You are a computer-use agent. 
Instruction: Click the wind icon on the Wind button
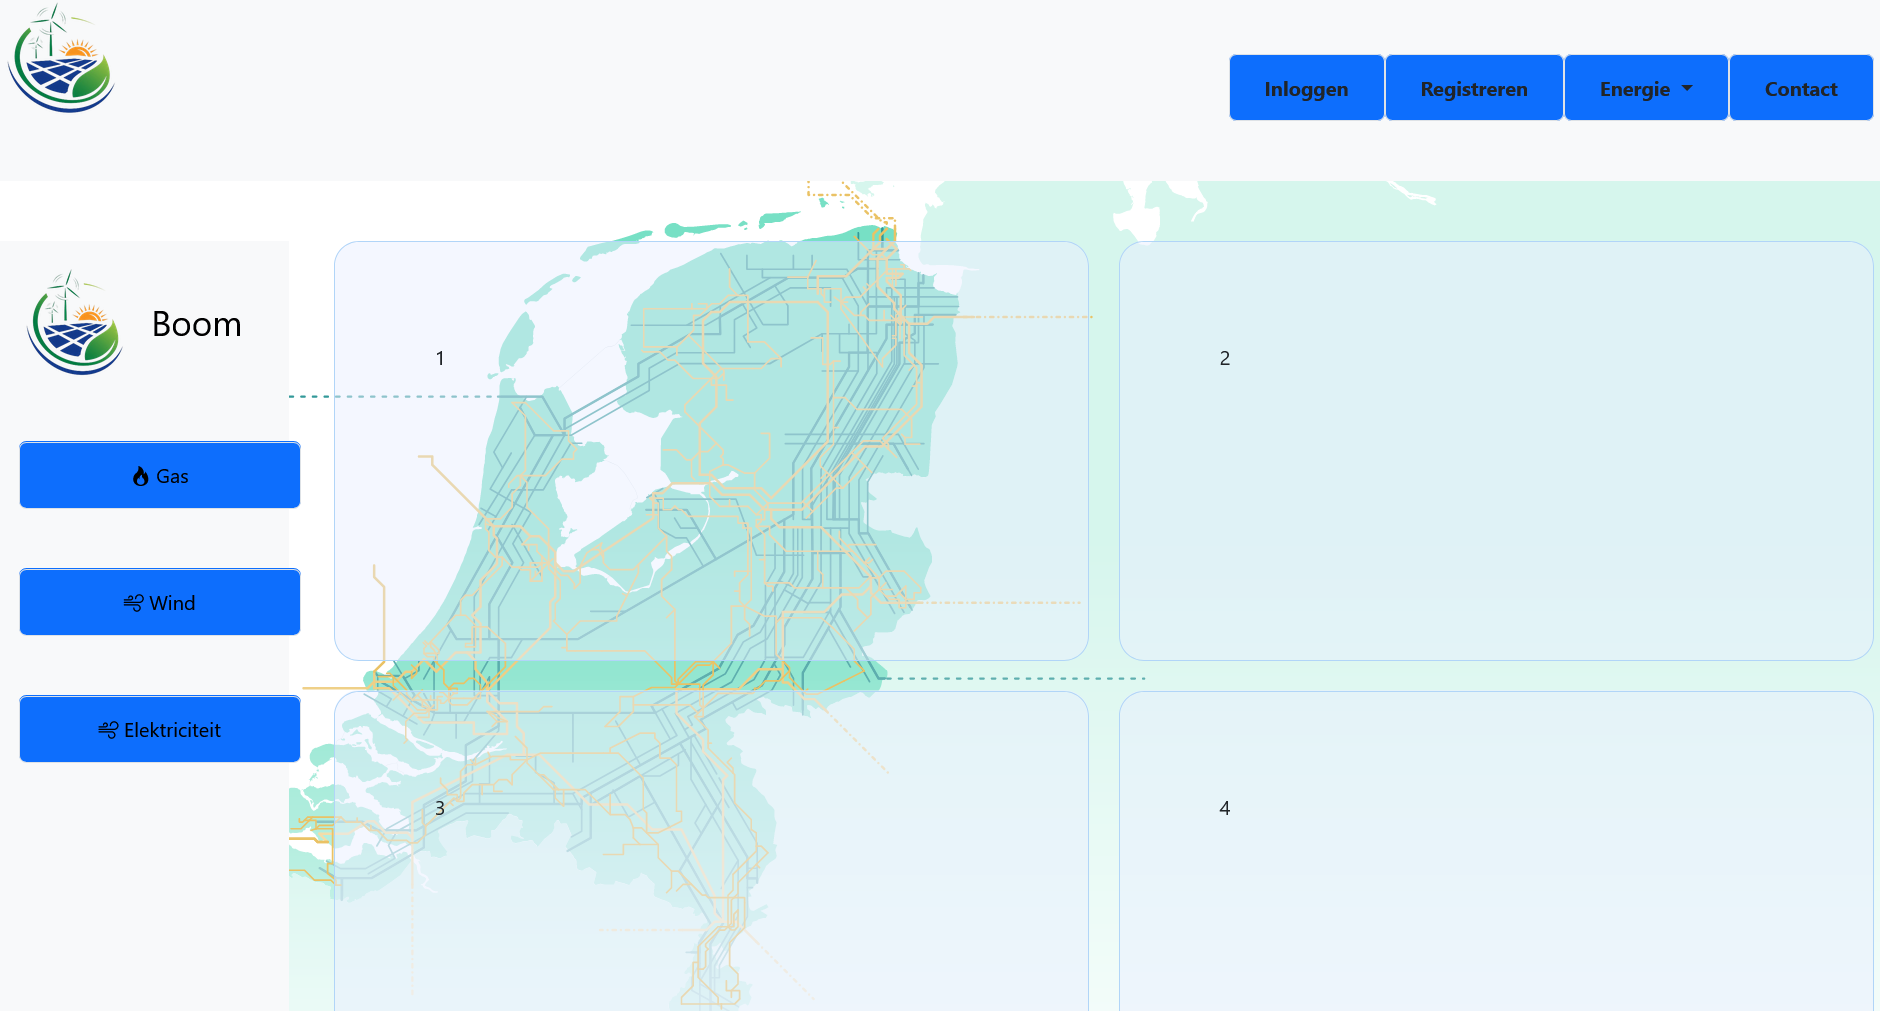(x=133, y=603)
